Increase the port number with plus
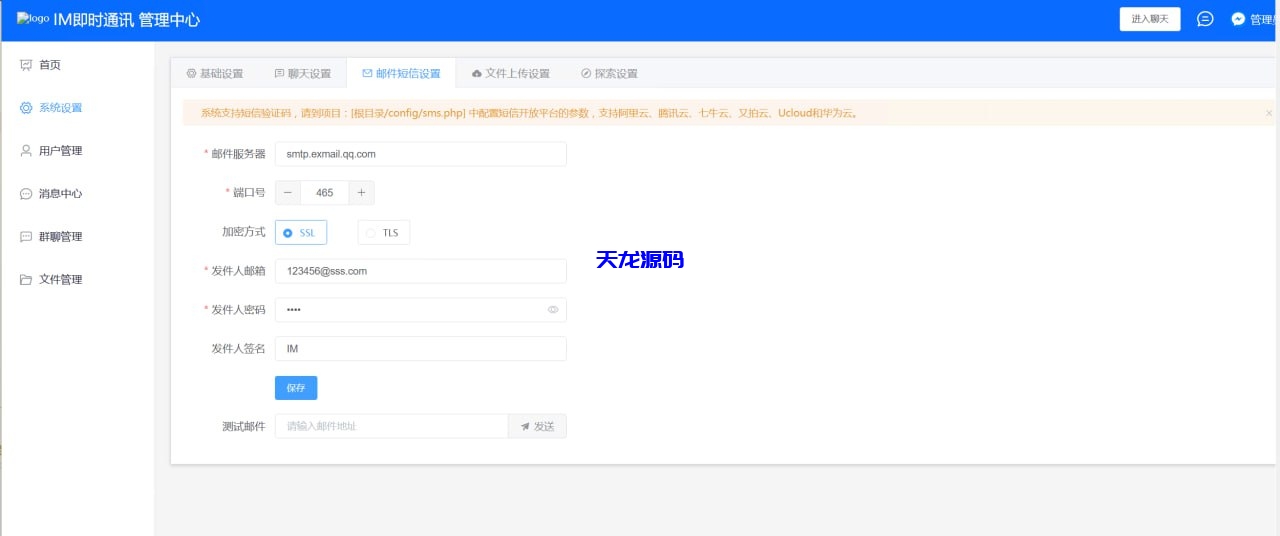Screen dimensions: 1280x536 pos(361,193)
